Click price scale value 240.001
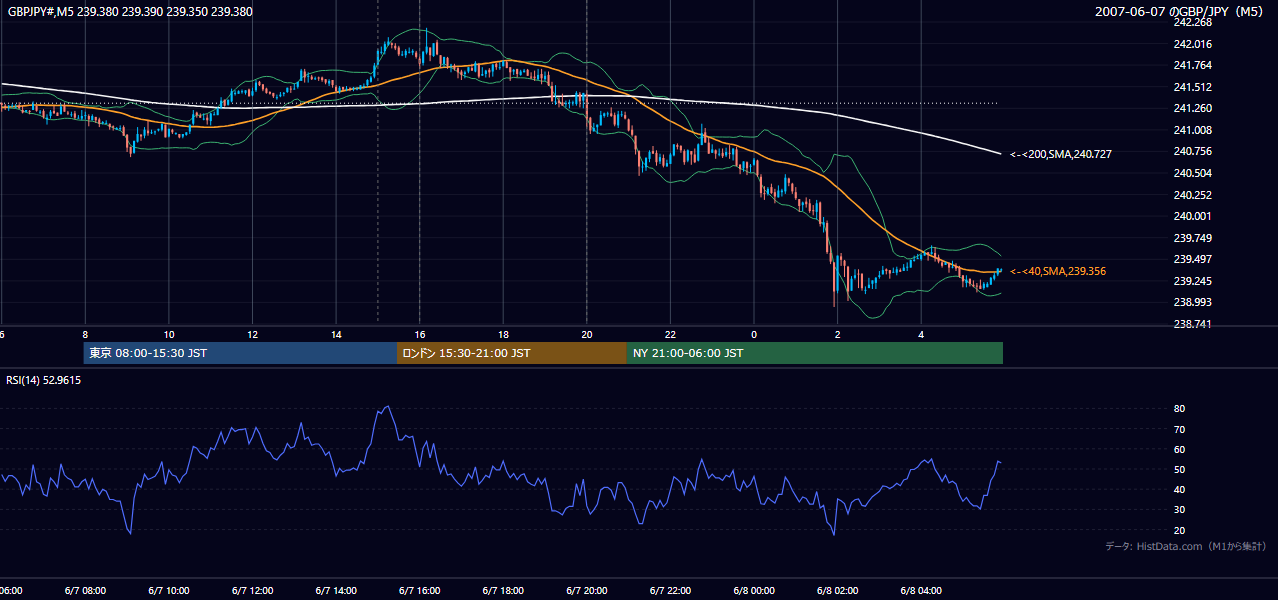Screen dimensions: 1278x600 tap(1192, 216)
